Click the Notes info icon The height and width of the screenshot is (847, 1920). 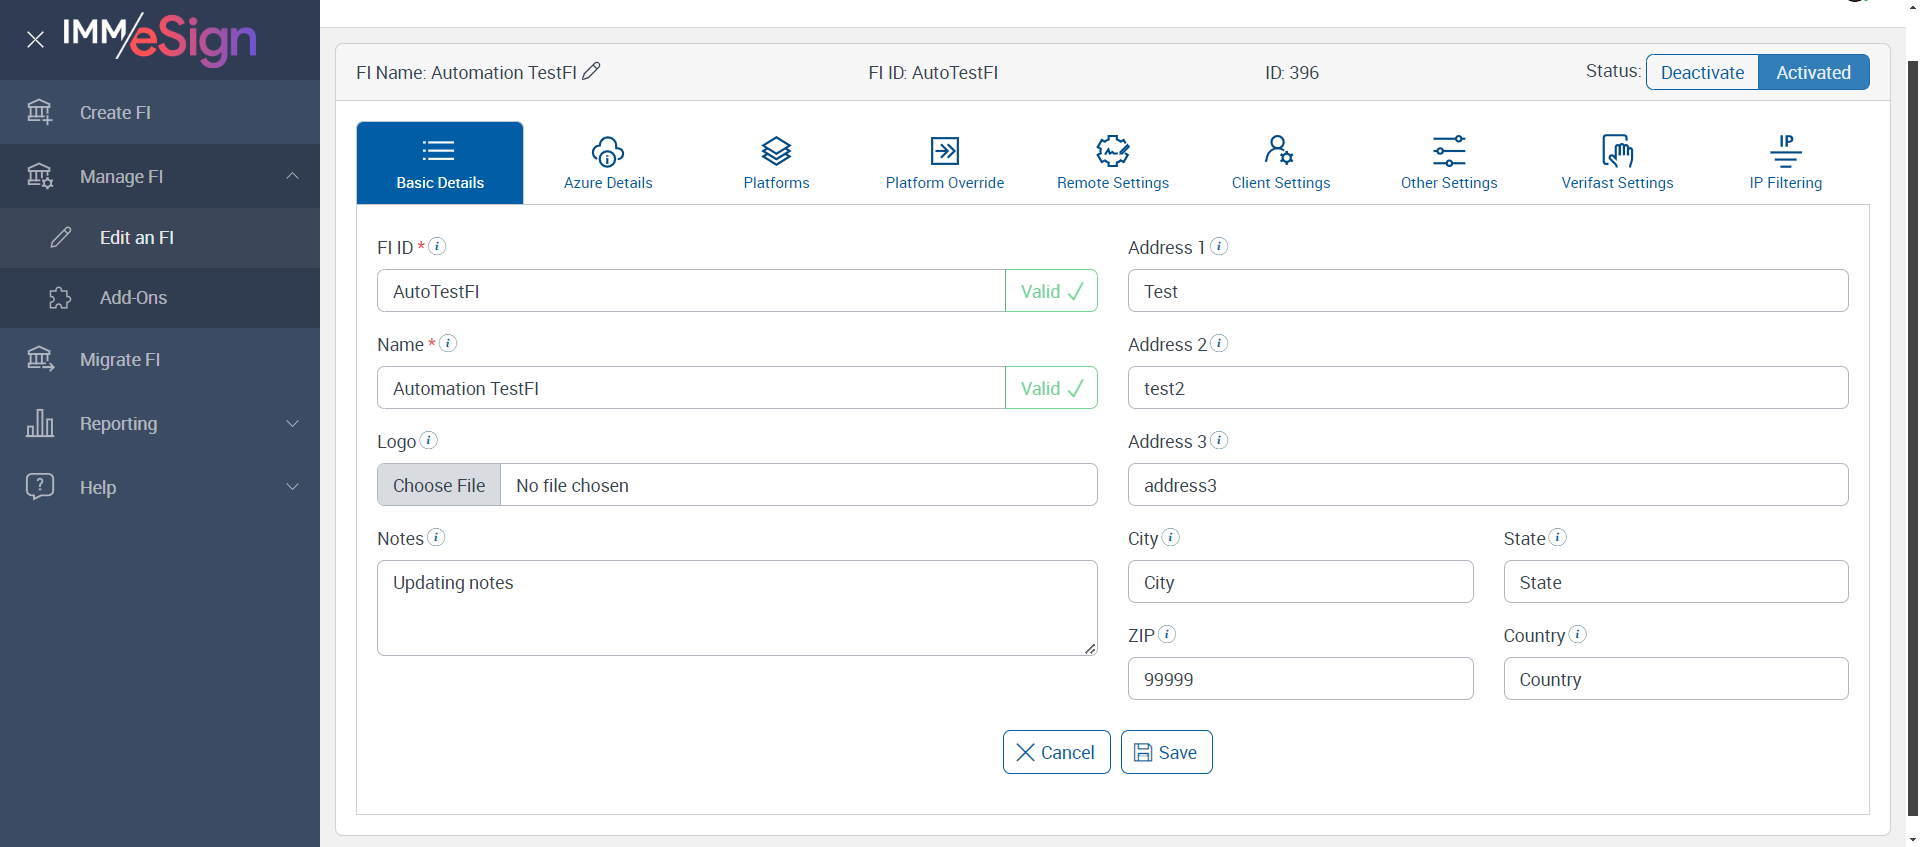coord(436,537)
